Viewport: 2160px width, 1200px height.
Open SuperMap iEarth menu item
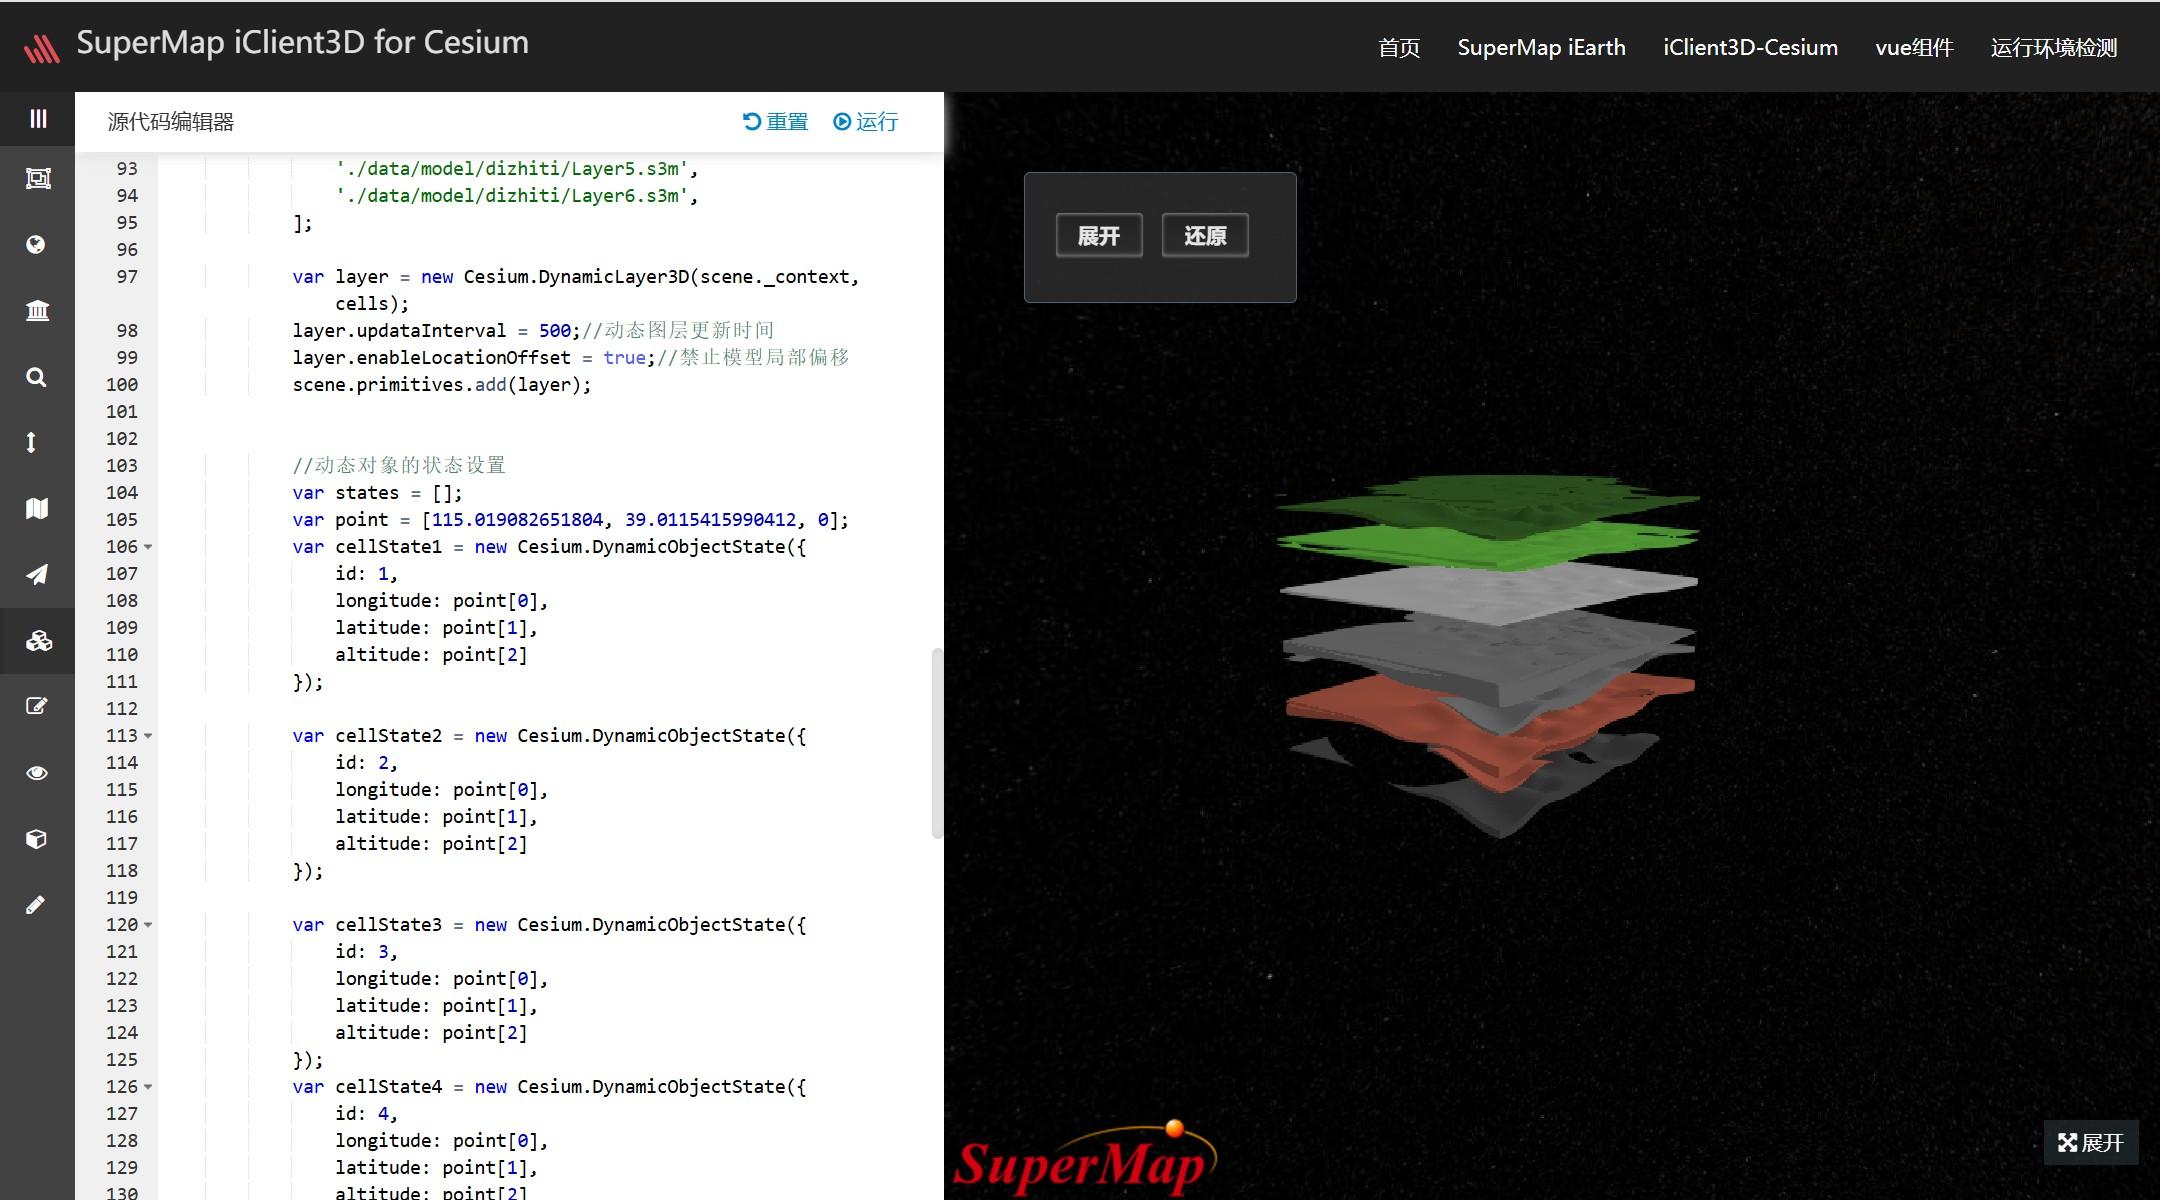point(1541,48)
